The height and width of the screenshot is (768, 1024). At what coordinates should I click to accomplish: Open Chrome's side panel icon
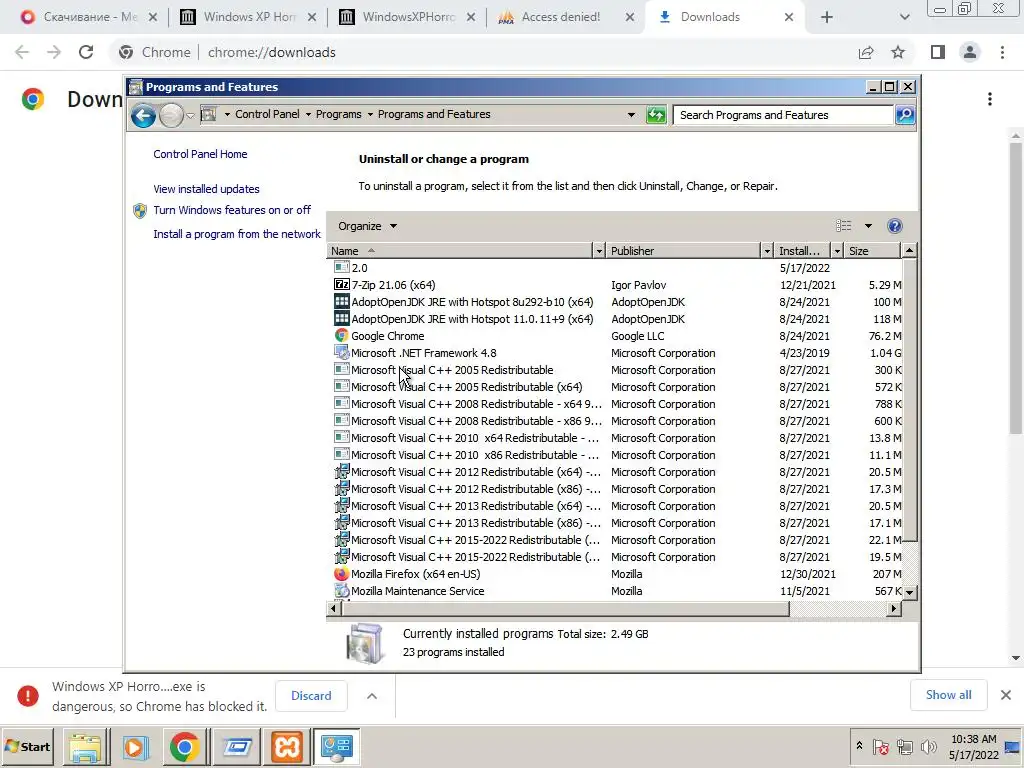pyautogui.click(x=938, y=52)
